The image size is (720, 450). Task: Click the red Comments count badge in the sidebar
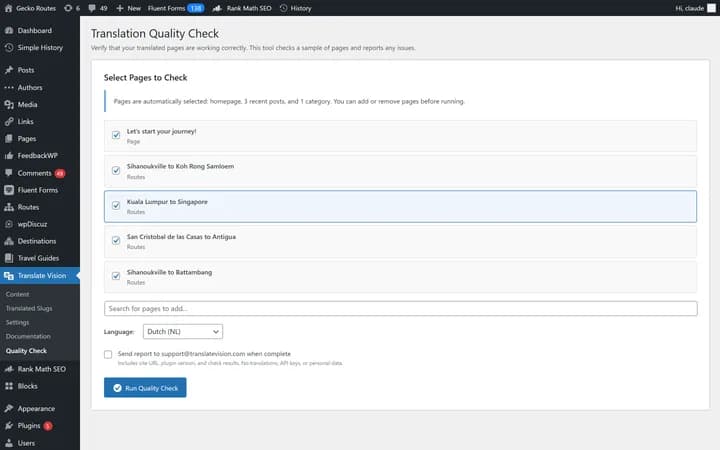[60, 173]
